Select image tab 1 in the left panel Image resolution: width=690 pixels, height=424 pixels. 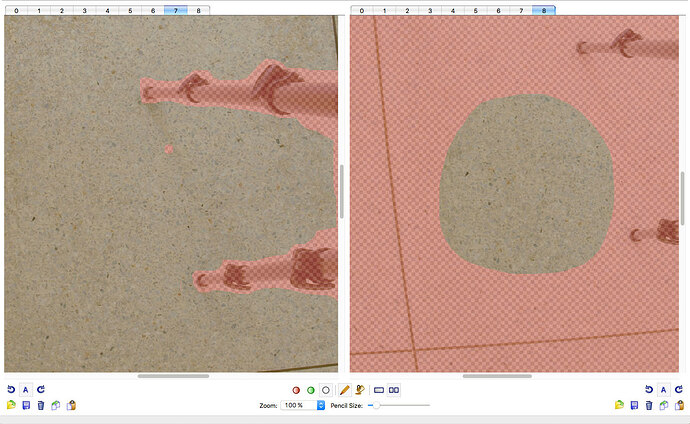coord(39,11)
